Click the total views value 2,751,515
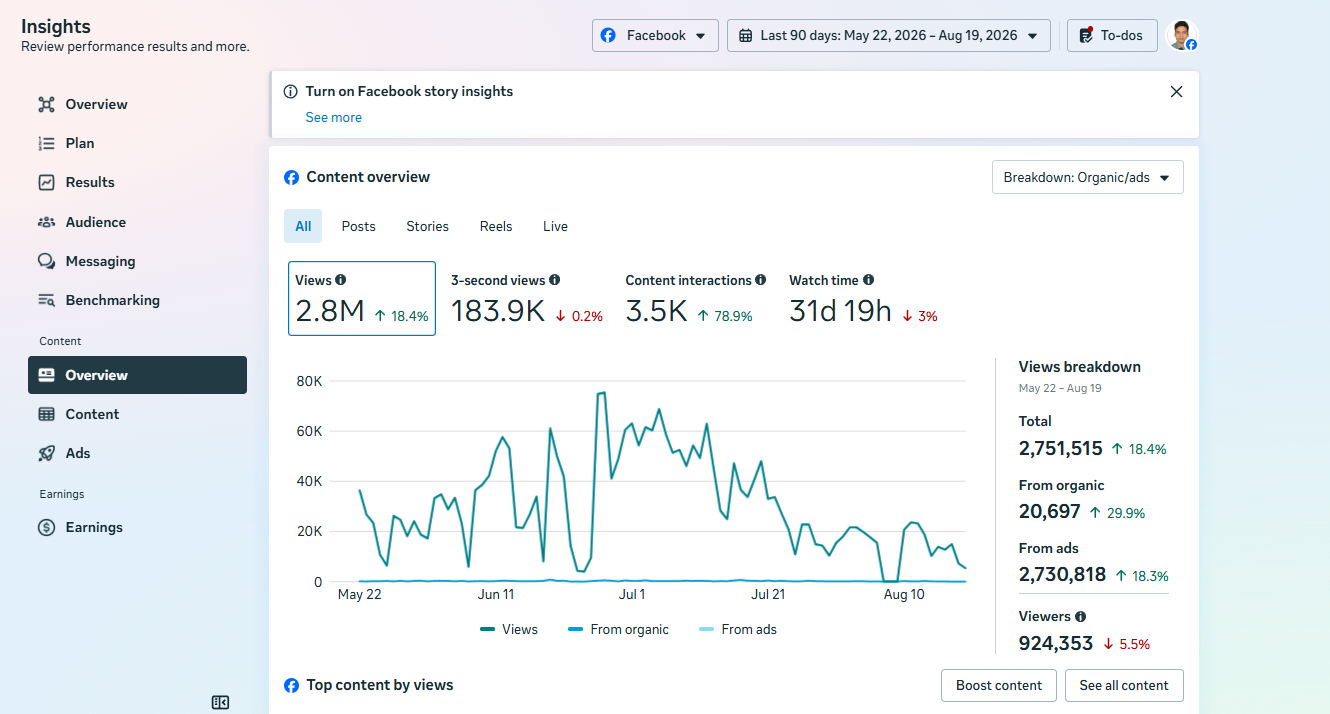 [1061, 448]
